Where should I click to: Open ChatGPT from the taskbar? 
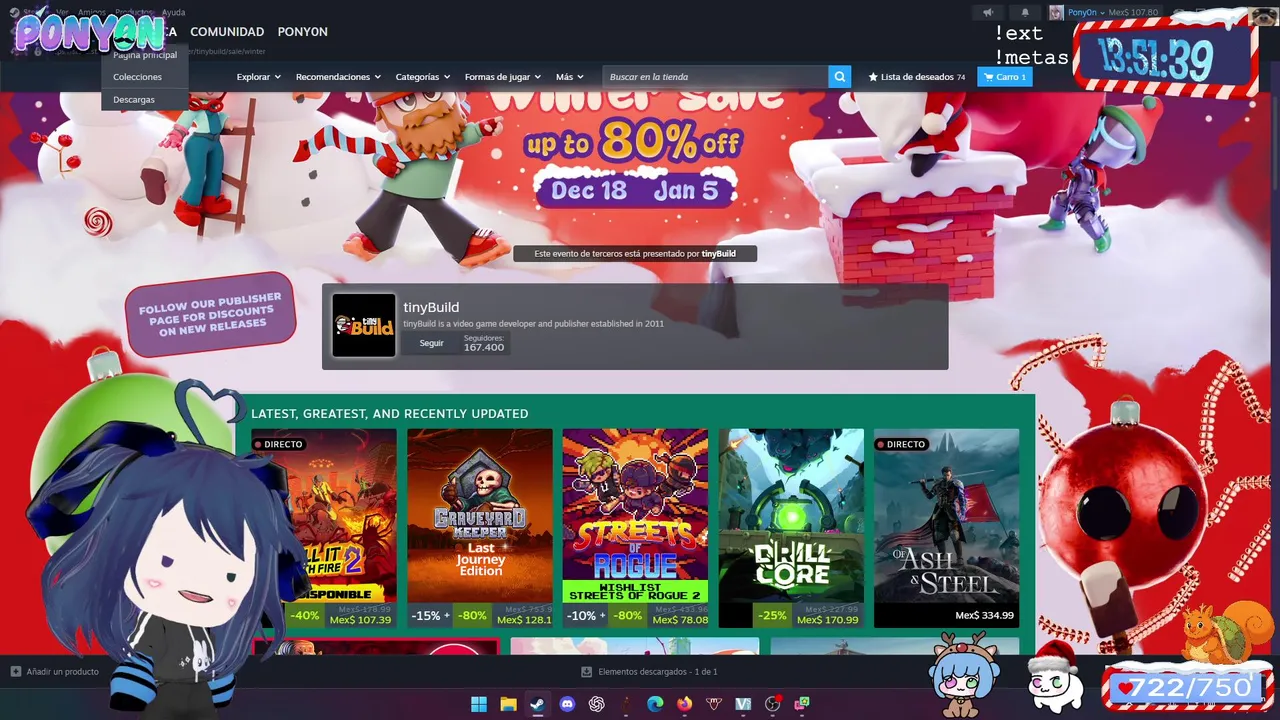(x=597, y=704)
